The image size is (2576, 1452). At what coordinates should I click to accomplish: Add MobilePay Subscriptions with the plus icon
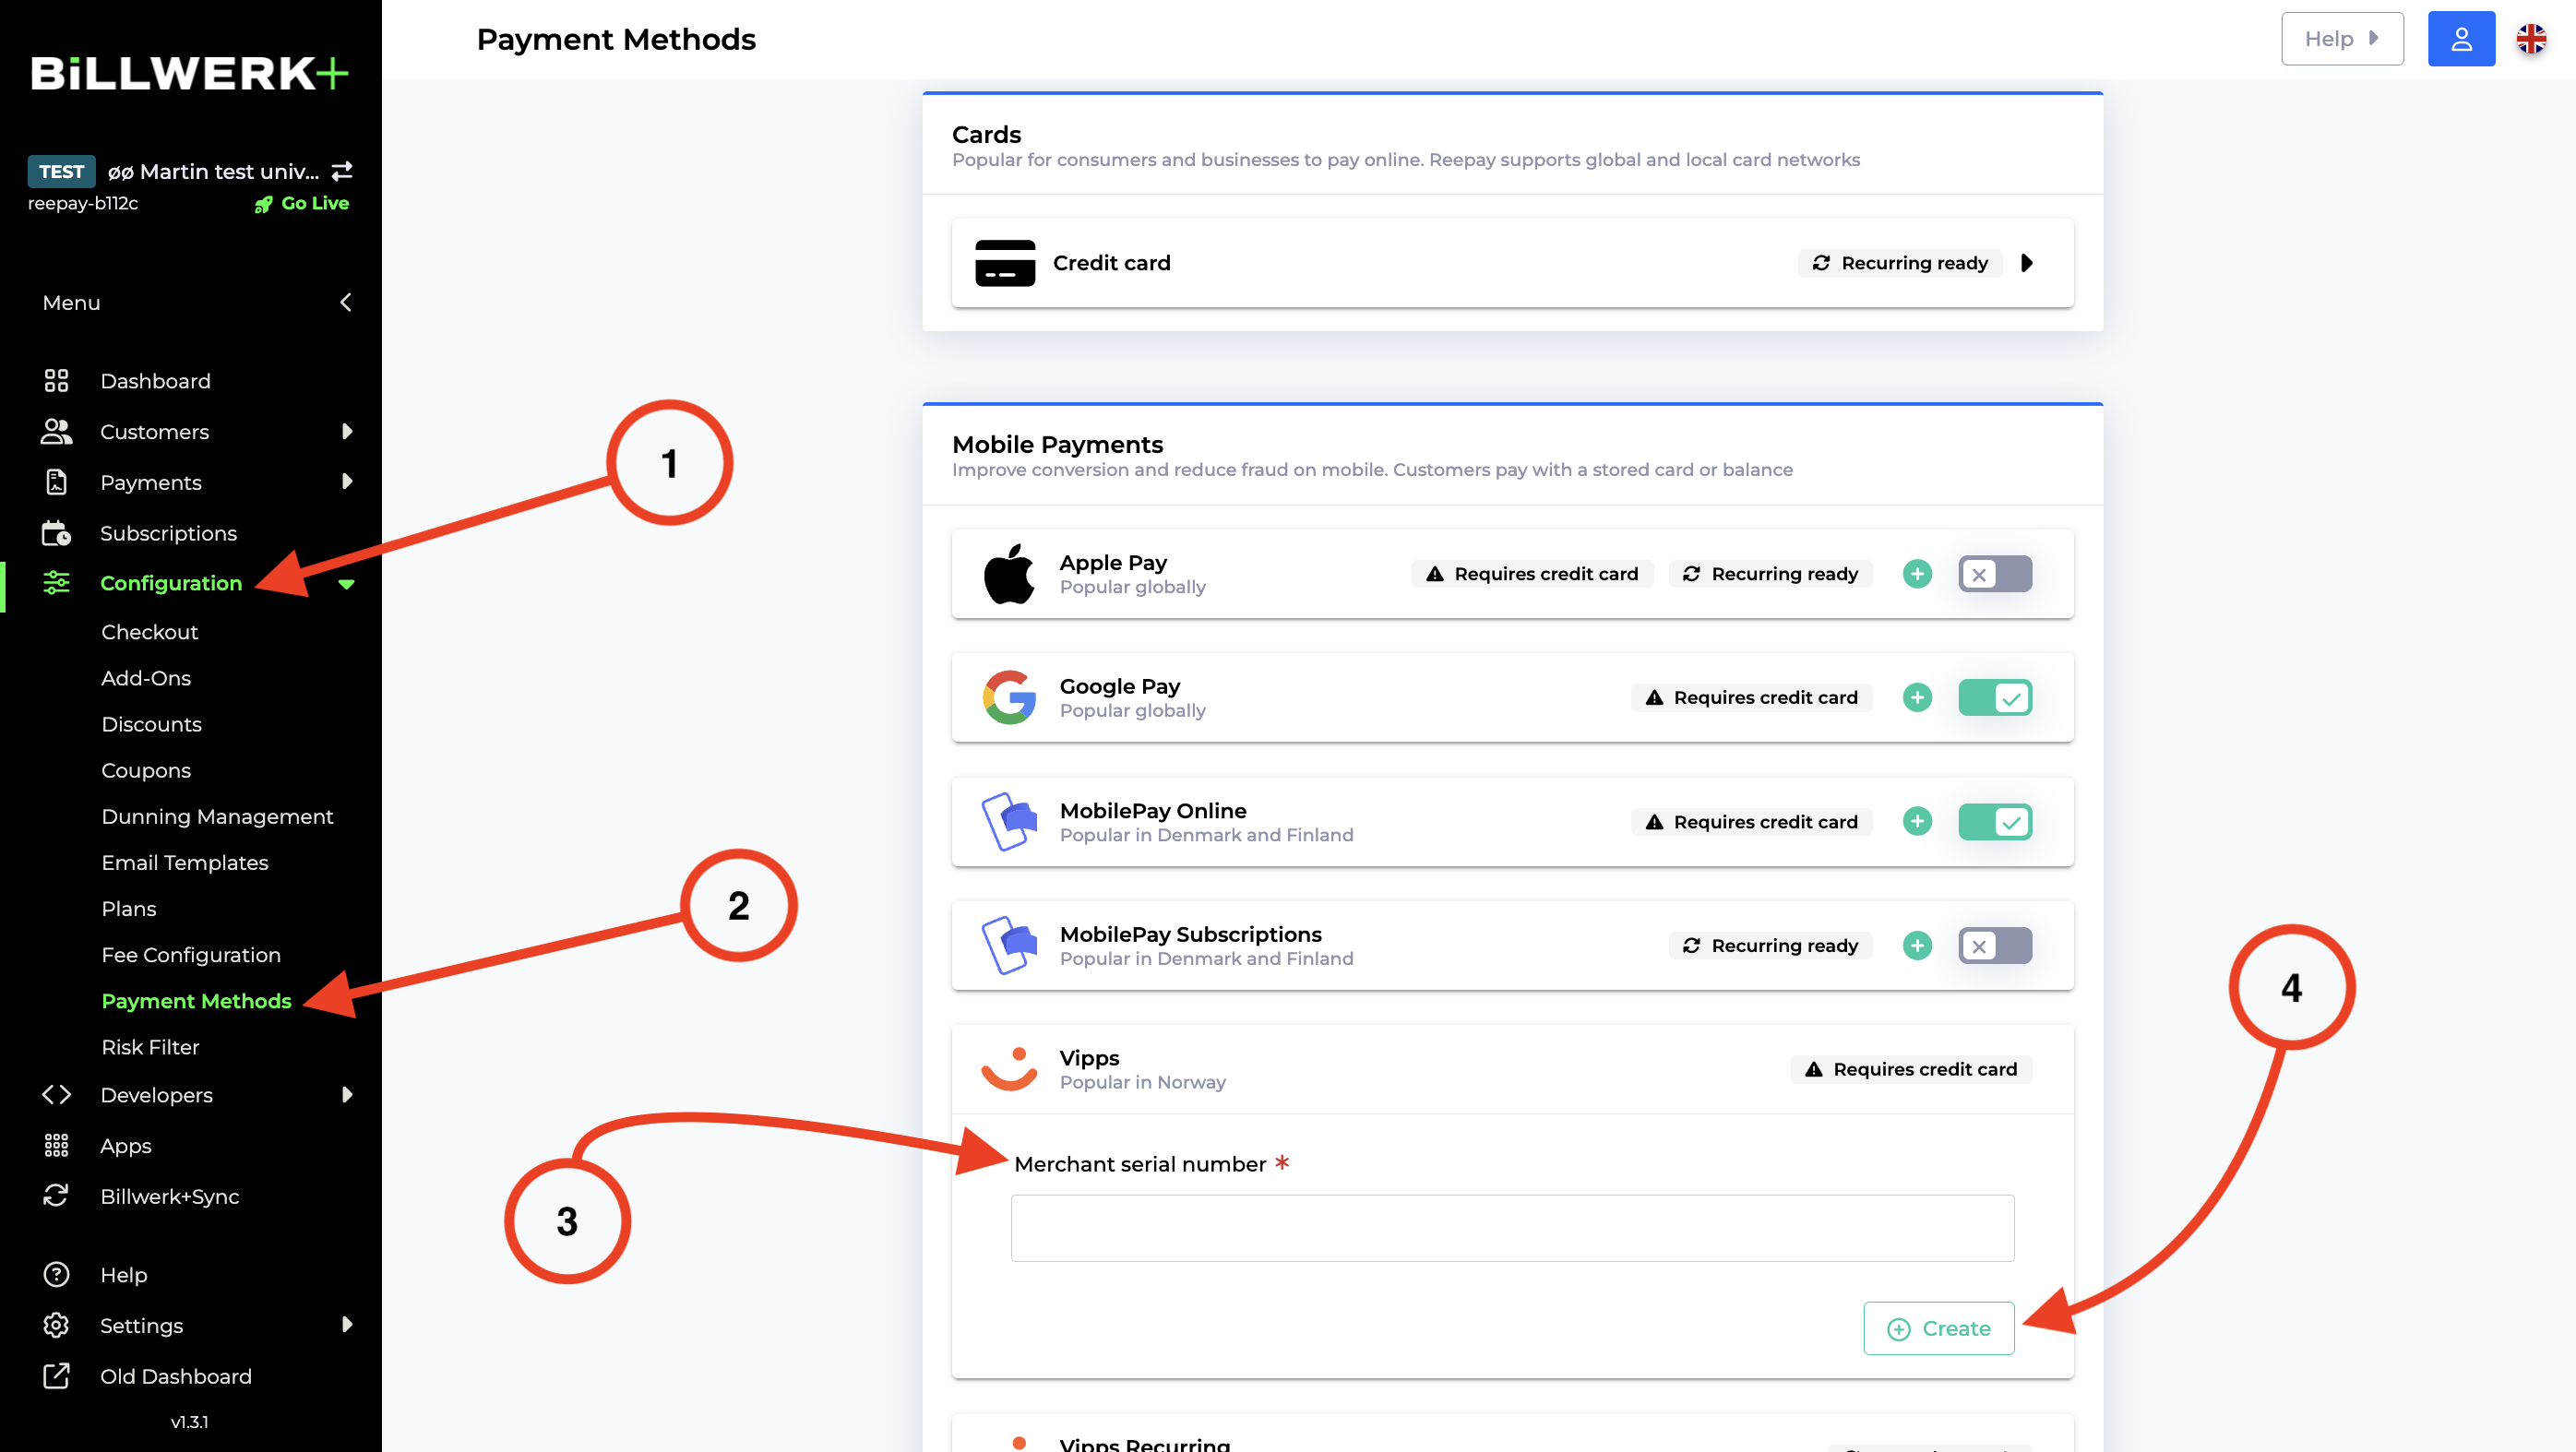click(1917, 945)
